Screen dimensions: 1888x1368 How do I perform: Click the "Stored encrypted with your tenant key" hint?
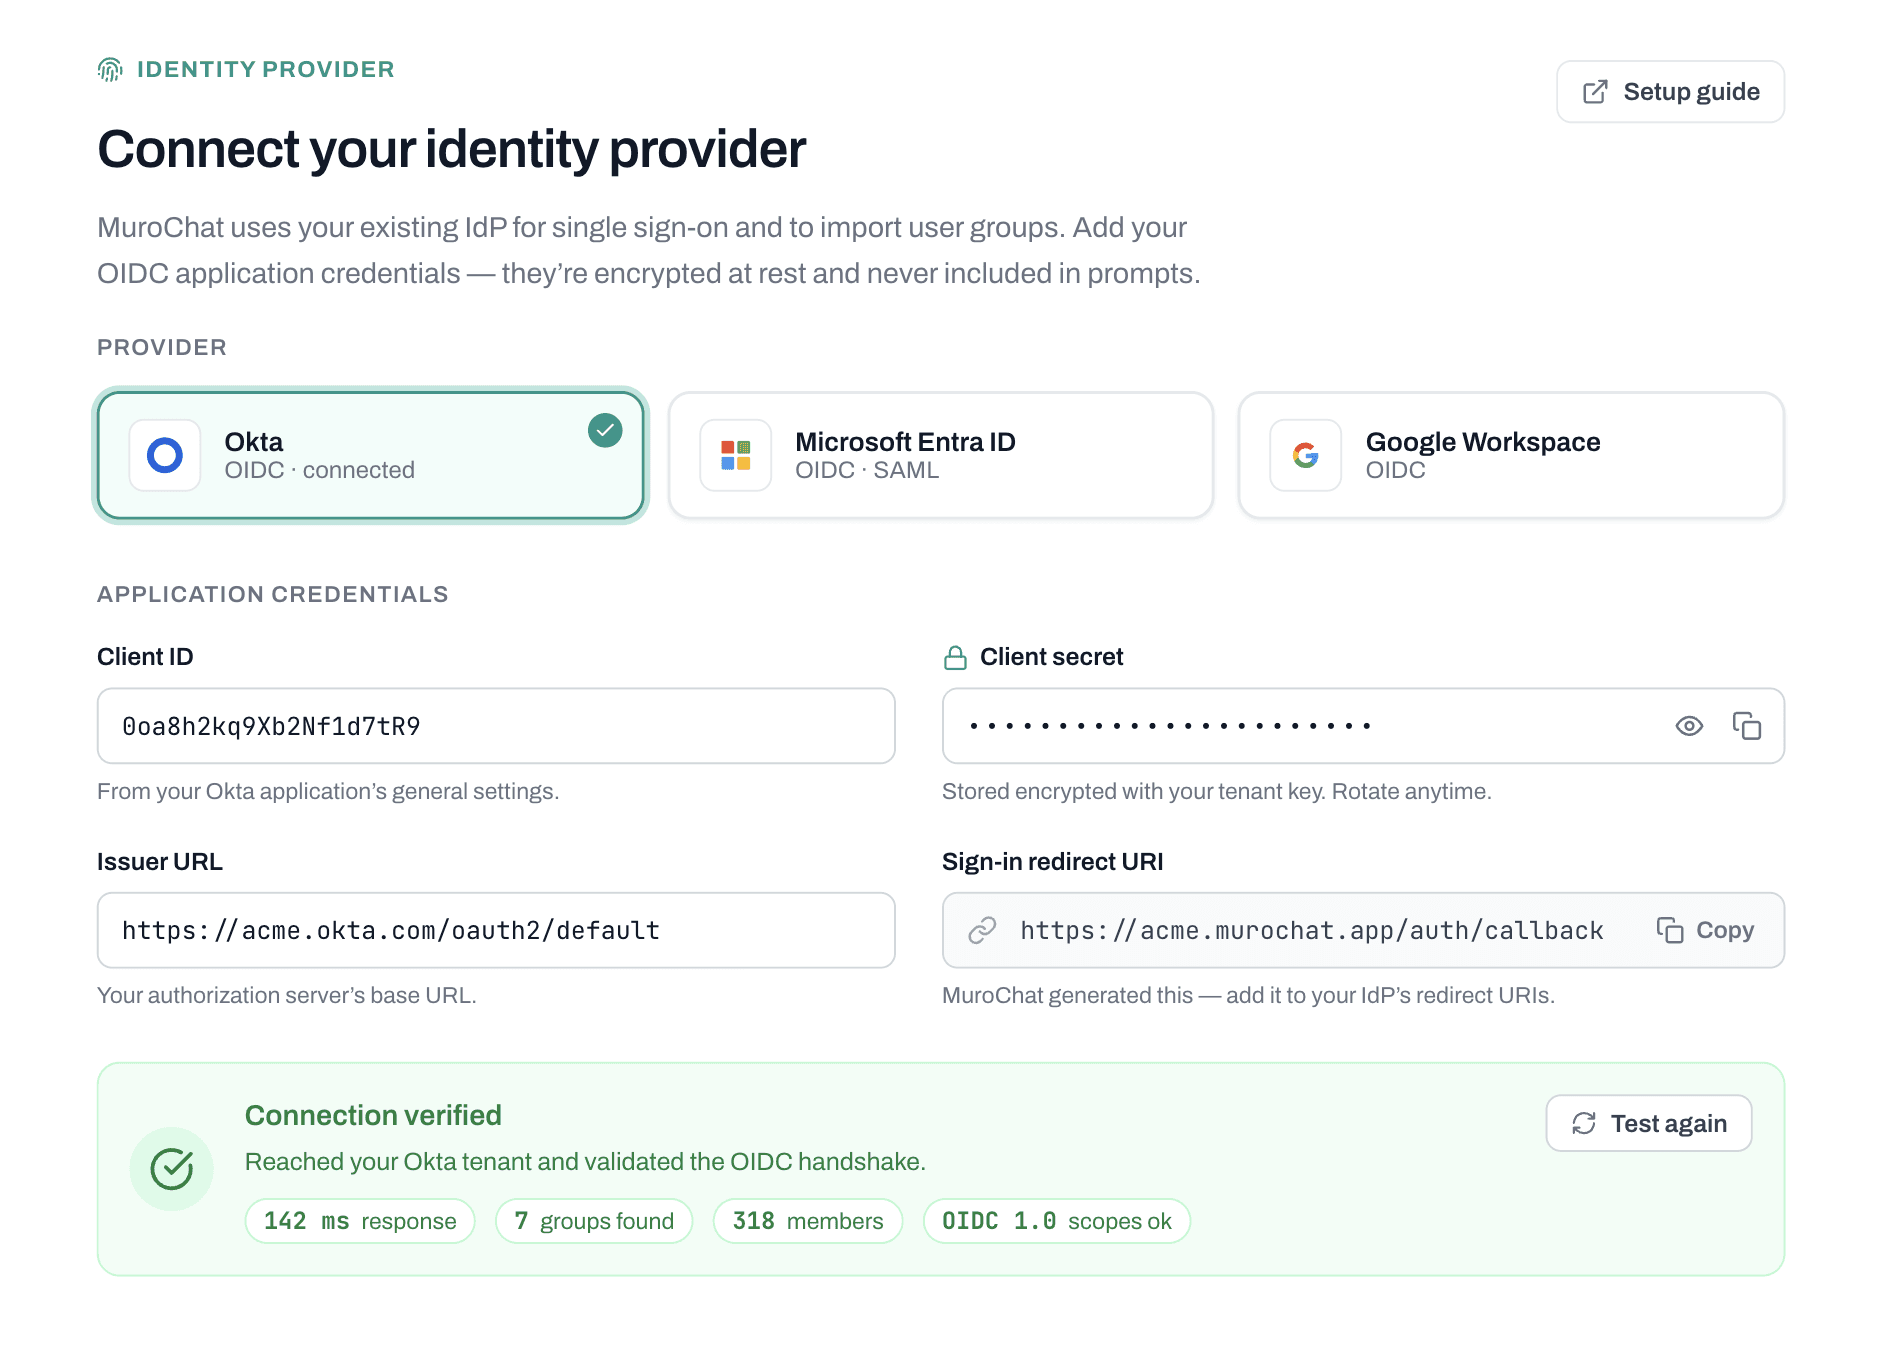(x=1217, y=791)
